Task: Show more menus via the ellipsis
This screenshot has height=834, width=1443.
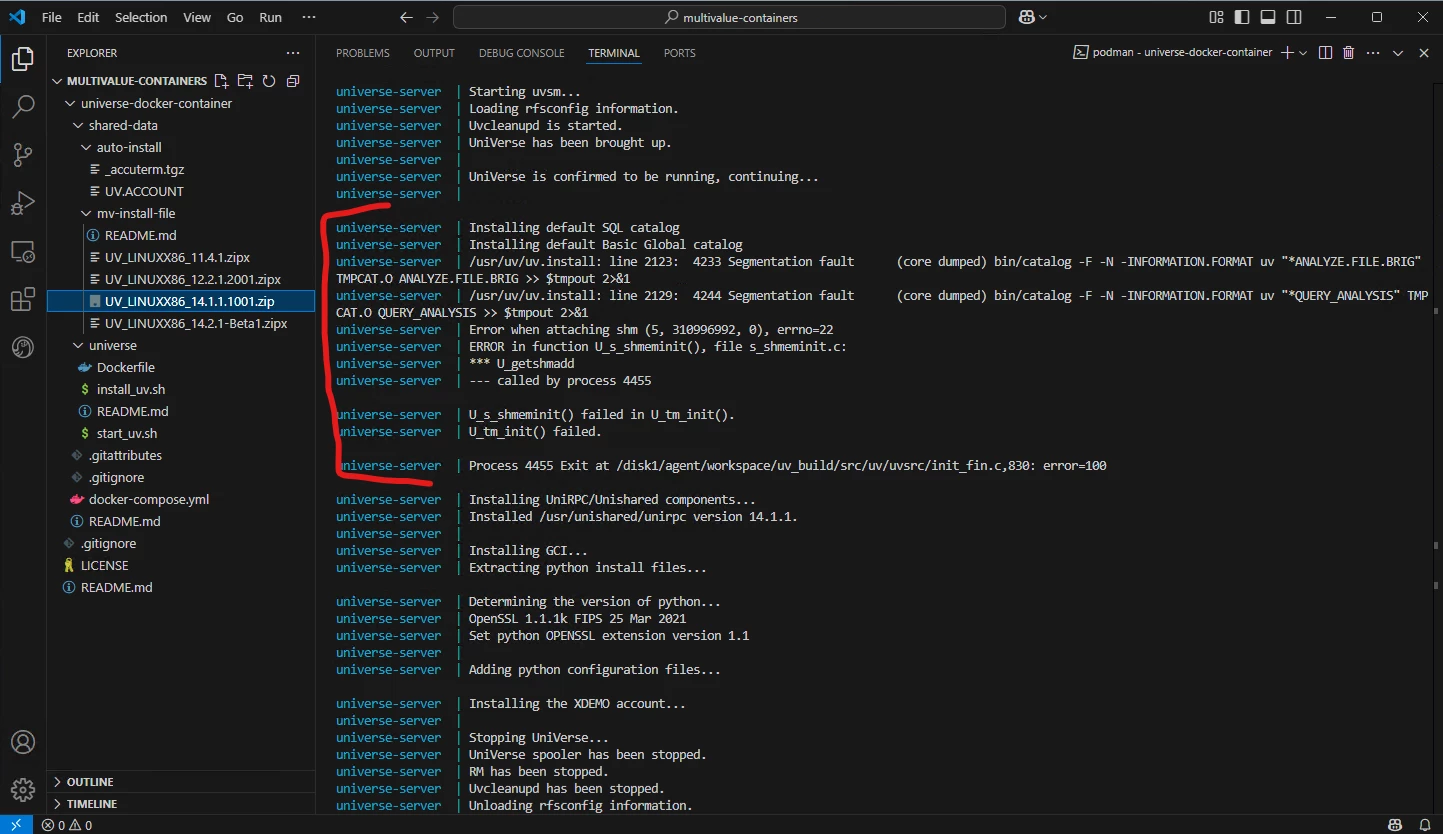Action: coord(309,17)
